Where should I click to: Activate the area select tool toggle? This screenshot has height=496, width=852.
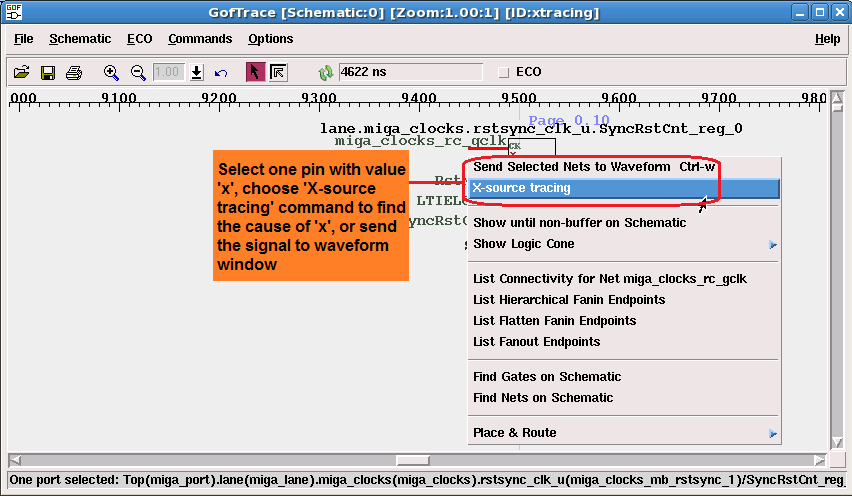click(279, 72)
